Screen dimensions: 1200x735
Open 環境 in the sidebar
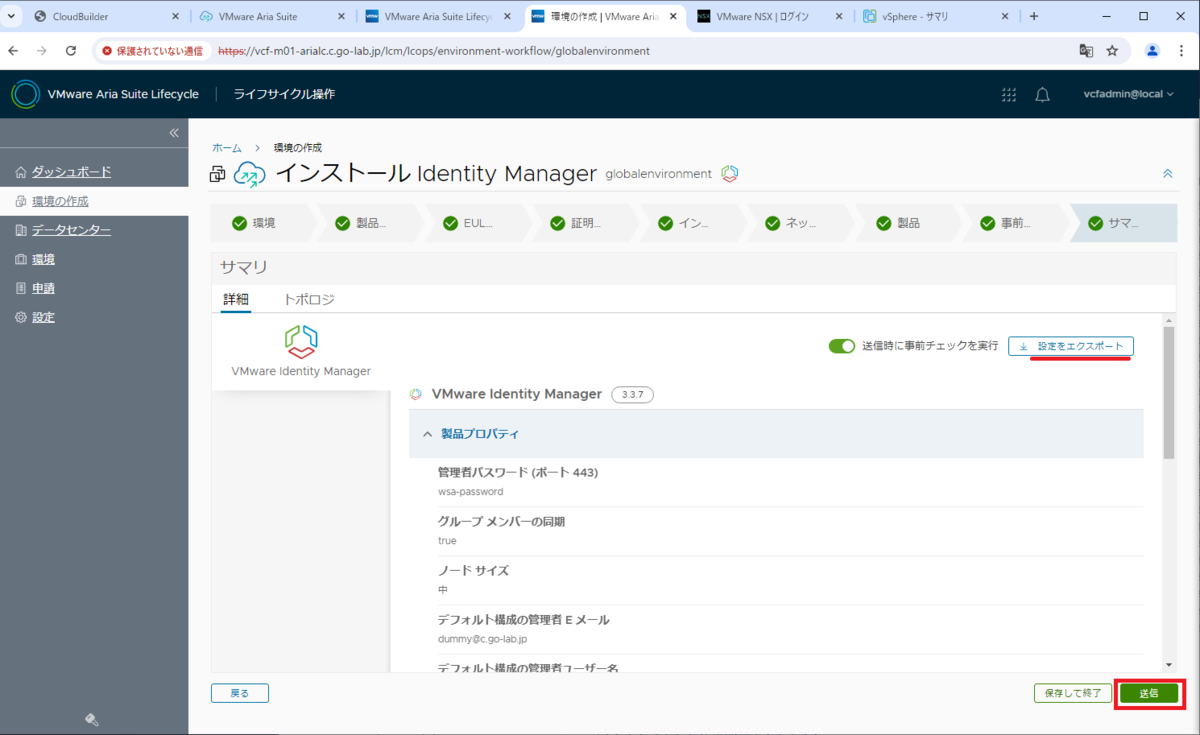pos(43,259)
